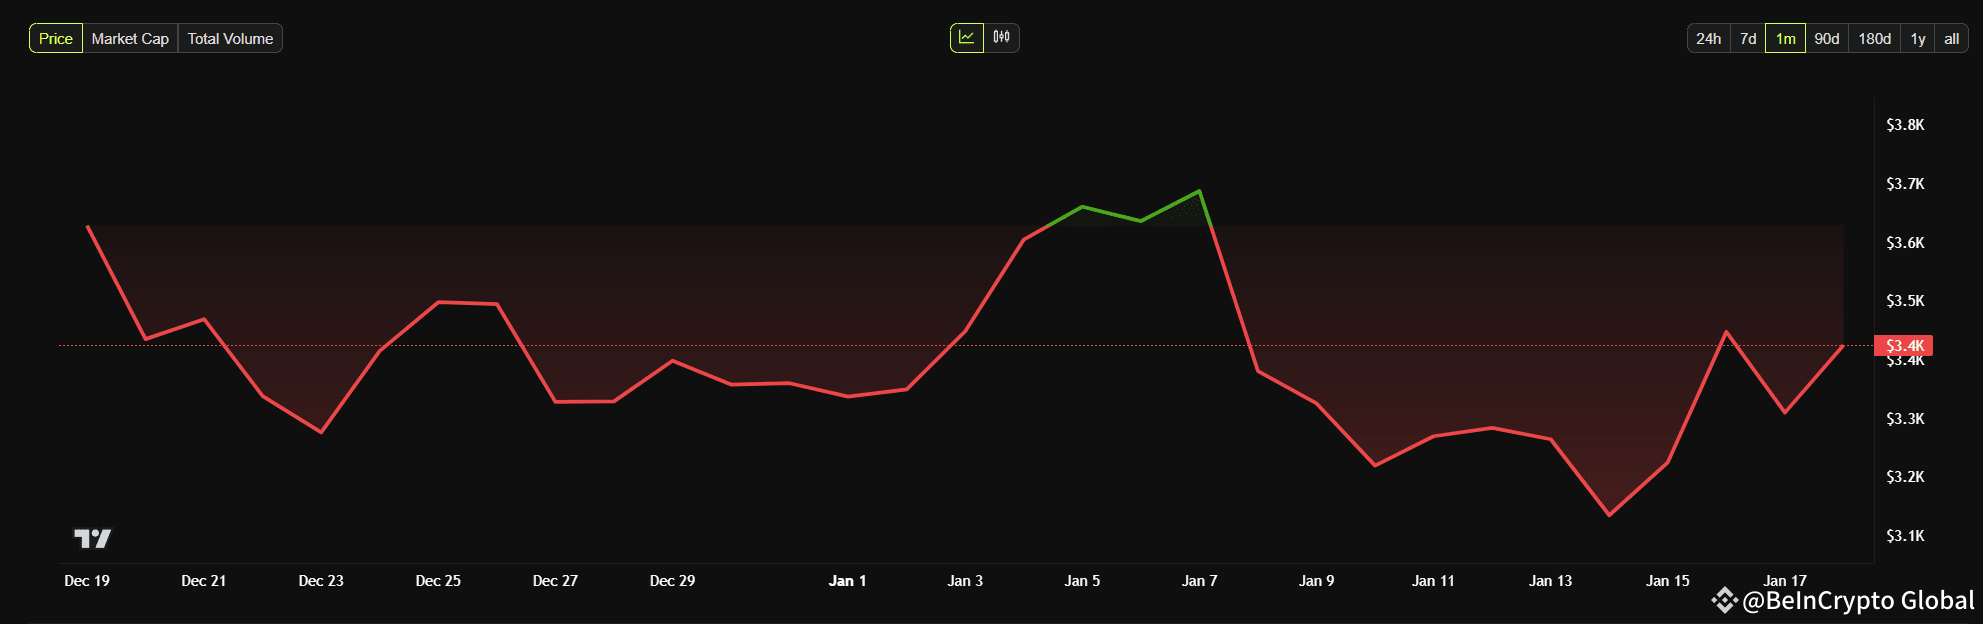Image resolution: width=1983 pixels, height=624 pixels.
Task: Click the $3.3K axis label
Action: (x=1905, y=419)
